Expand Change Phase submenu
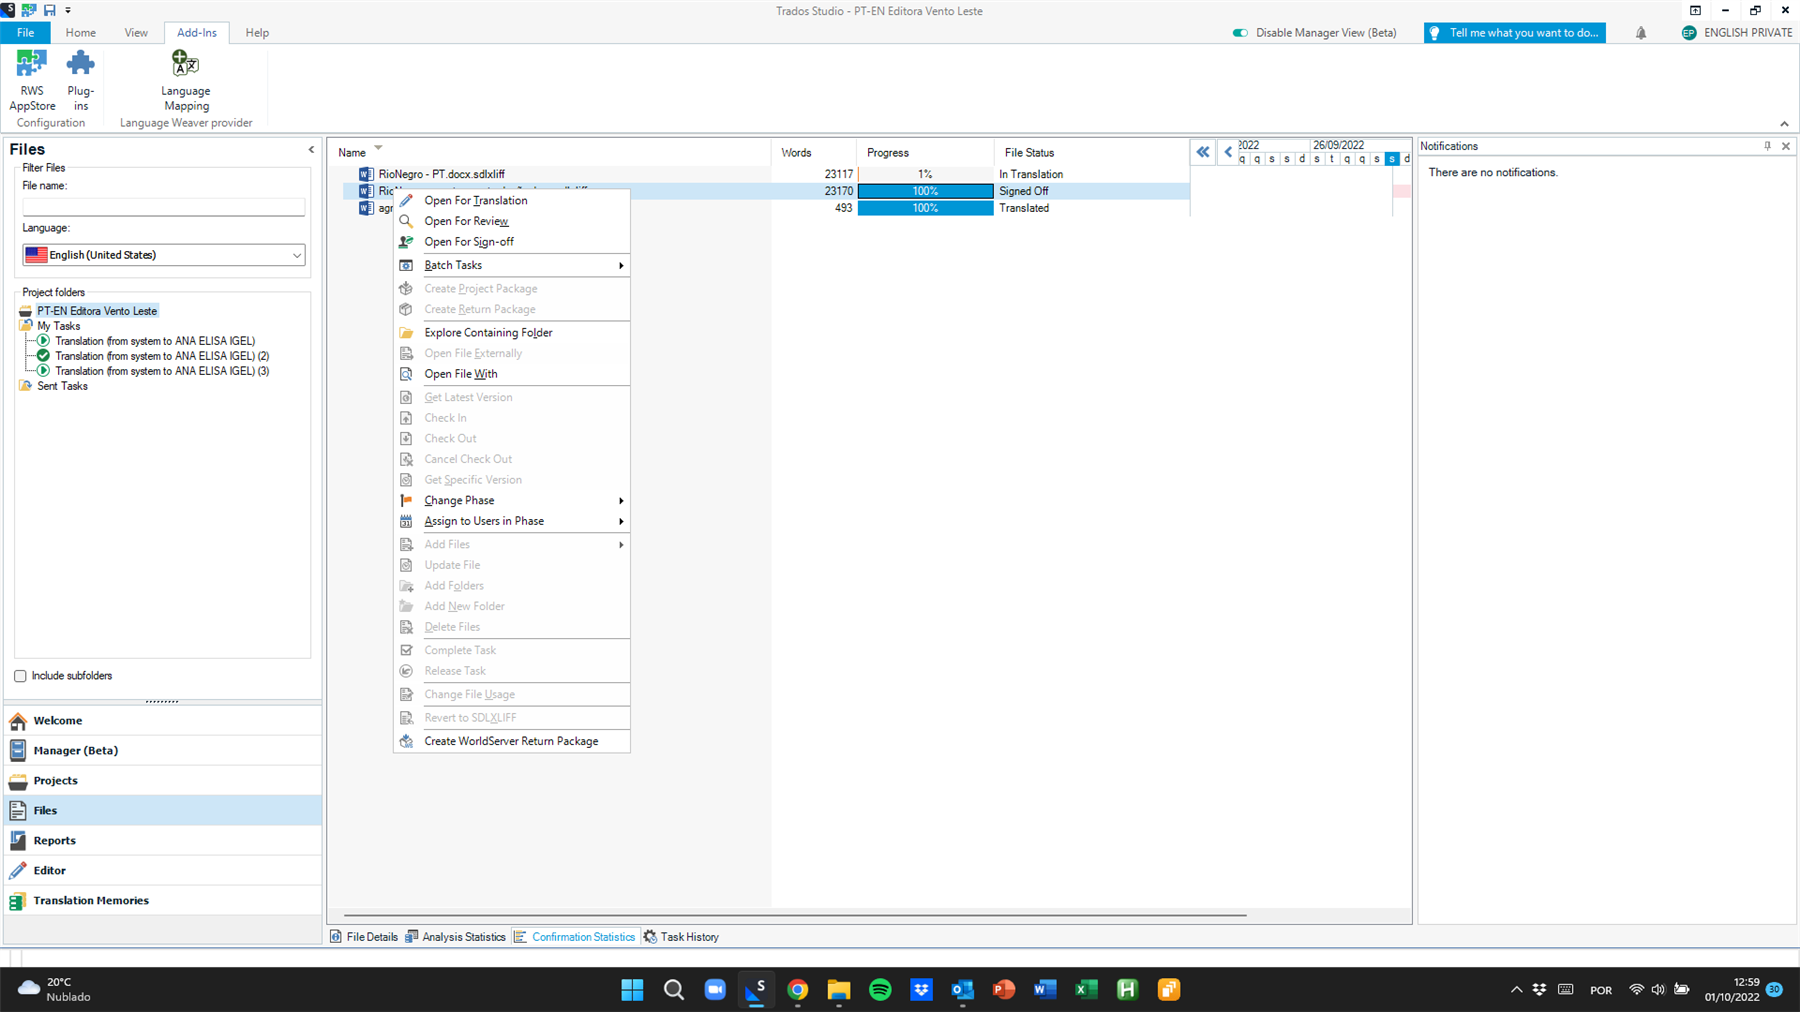The height and width of the screenshot is (1012, 1800). (512, 500)
